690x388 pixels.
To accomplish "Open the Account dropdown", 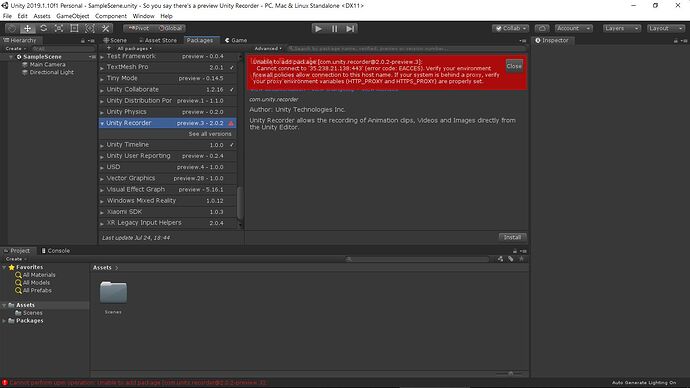I will click(x=574, y=28).
